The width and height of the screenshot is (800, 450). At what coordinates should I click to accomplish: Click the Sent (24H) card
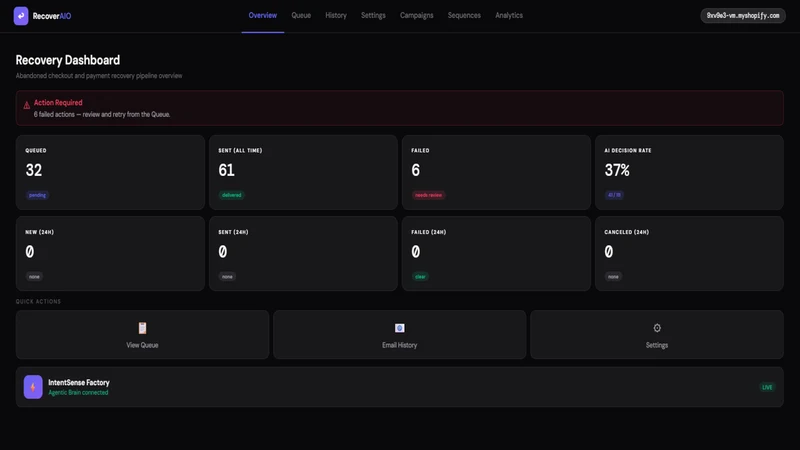click(x=303, y=254)
